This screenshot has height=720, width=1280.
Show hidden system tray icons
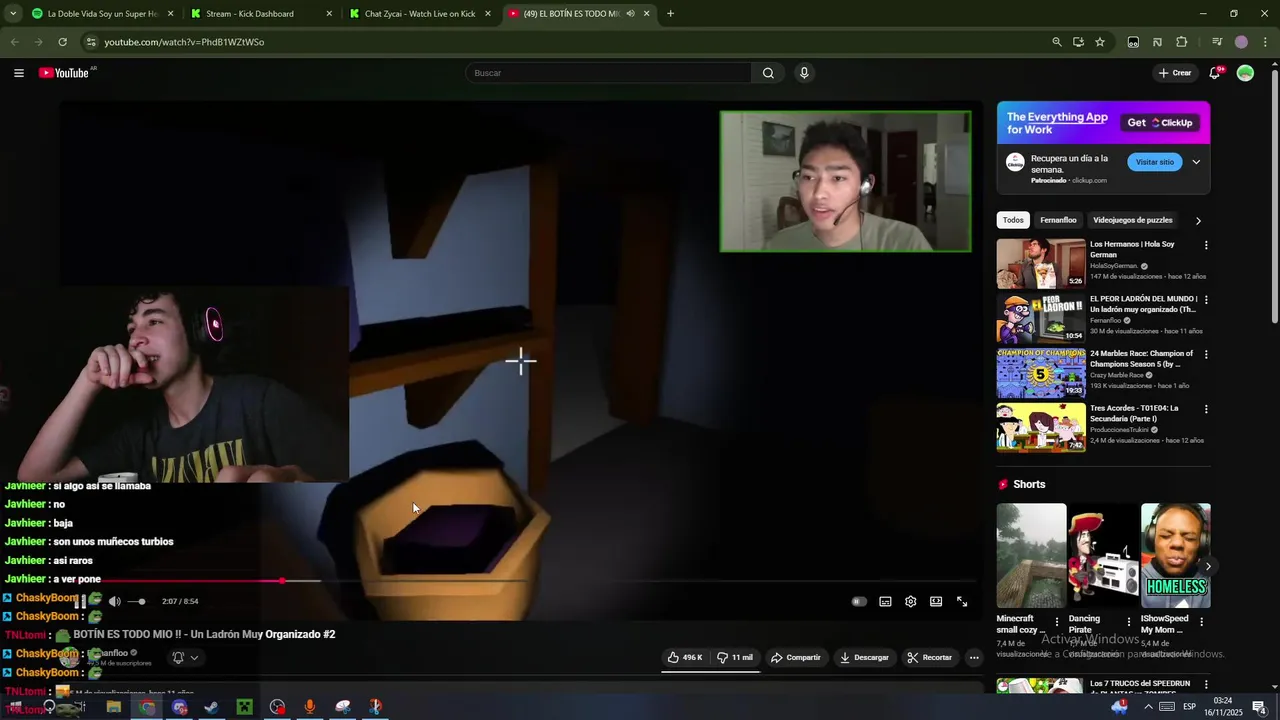pyautogui.click(x=1147, y=706)
